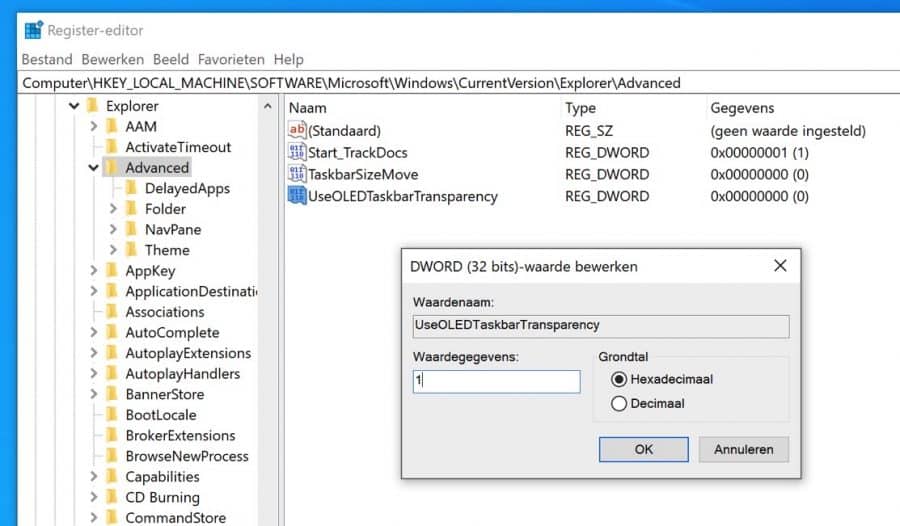The width and height of the screenshot is (900, 526).
Task: Expand the AppKey tree node
Action: pyautogui.click(x=94, y=270)
